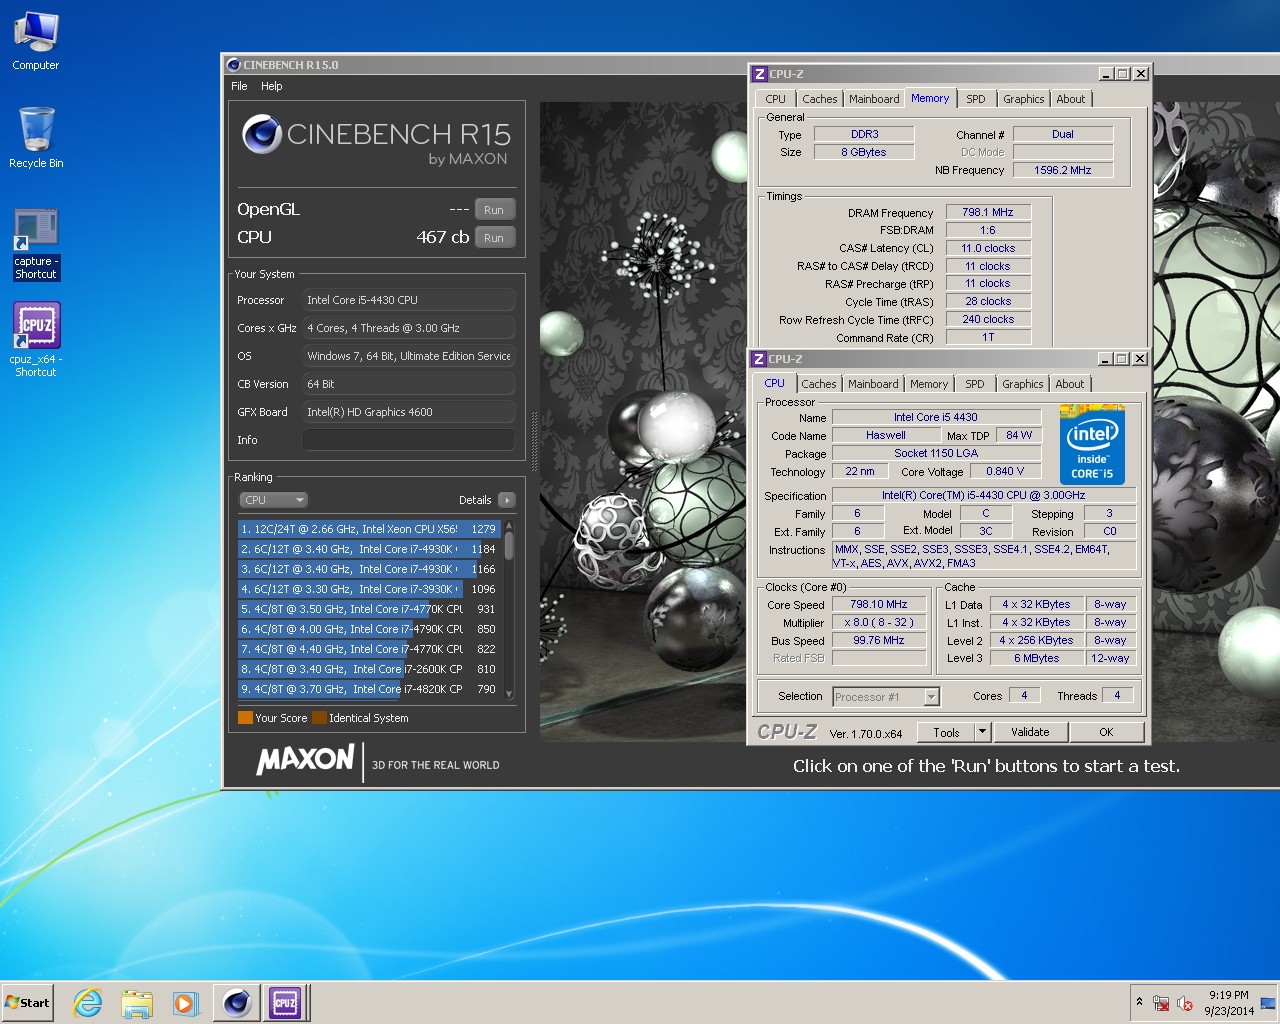The image size is (1280, 1024).
Task: Click the Specification field i5-4430 CPU @ 3.00GHz
Action: (984, 495)
